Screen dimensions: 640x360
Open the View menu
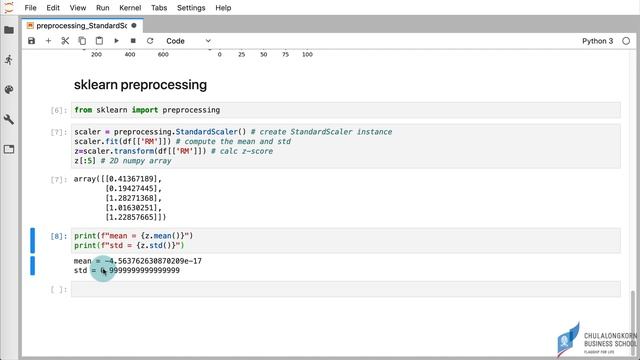[x=78, y=8]
